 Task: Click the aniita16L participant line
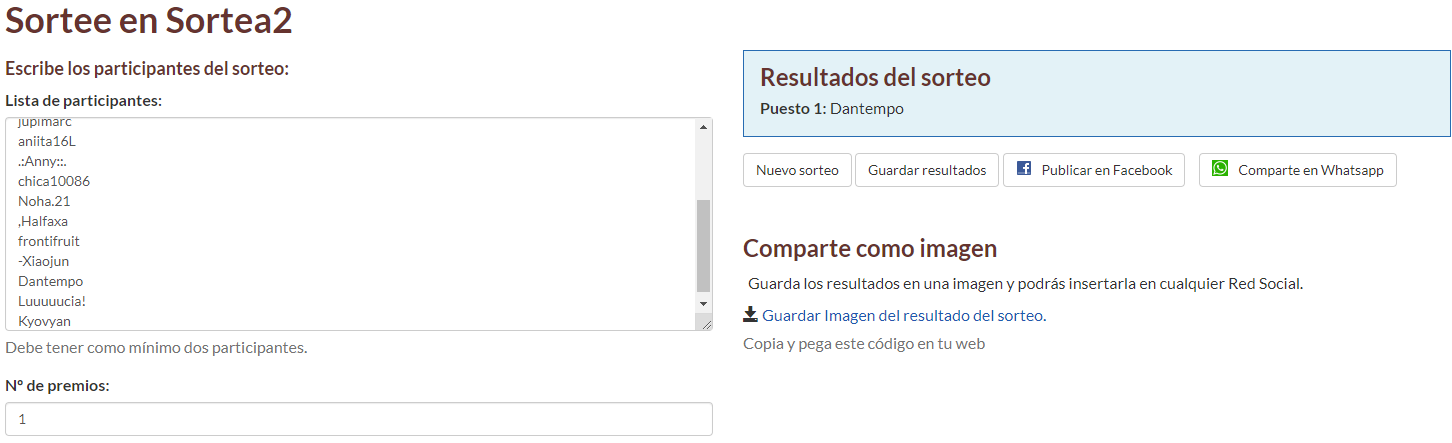tap(47, 141)
